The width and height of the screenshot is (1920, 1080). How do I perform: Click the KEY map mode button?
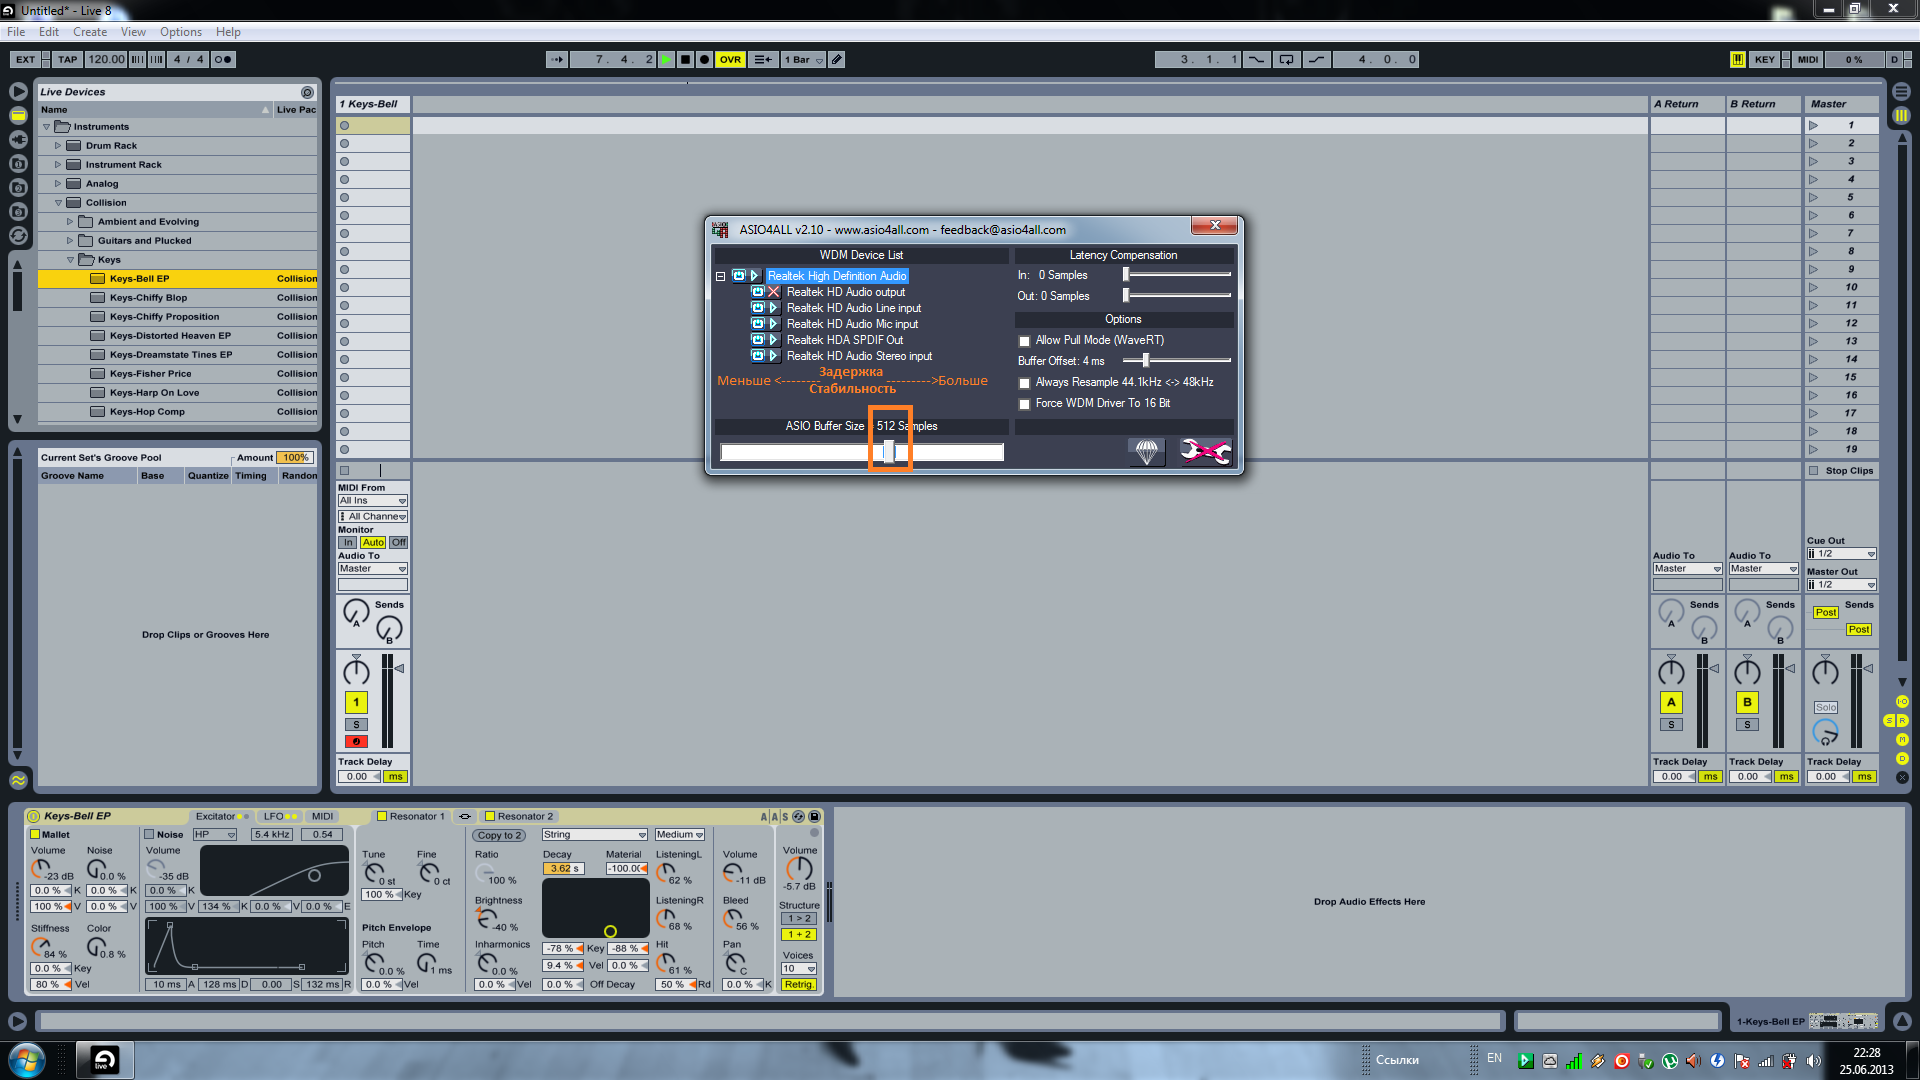[x=1765, y=60]
